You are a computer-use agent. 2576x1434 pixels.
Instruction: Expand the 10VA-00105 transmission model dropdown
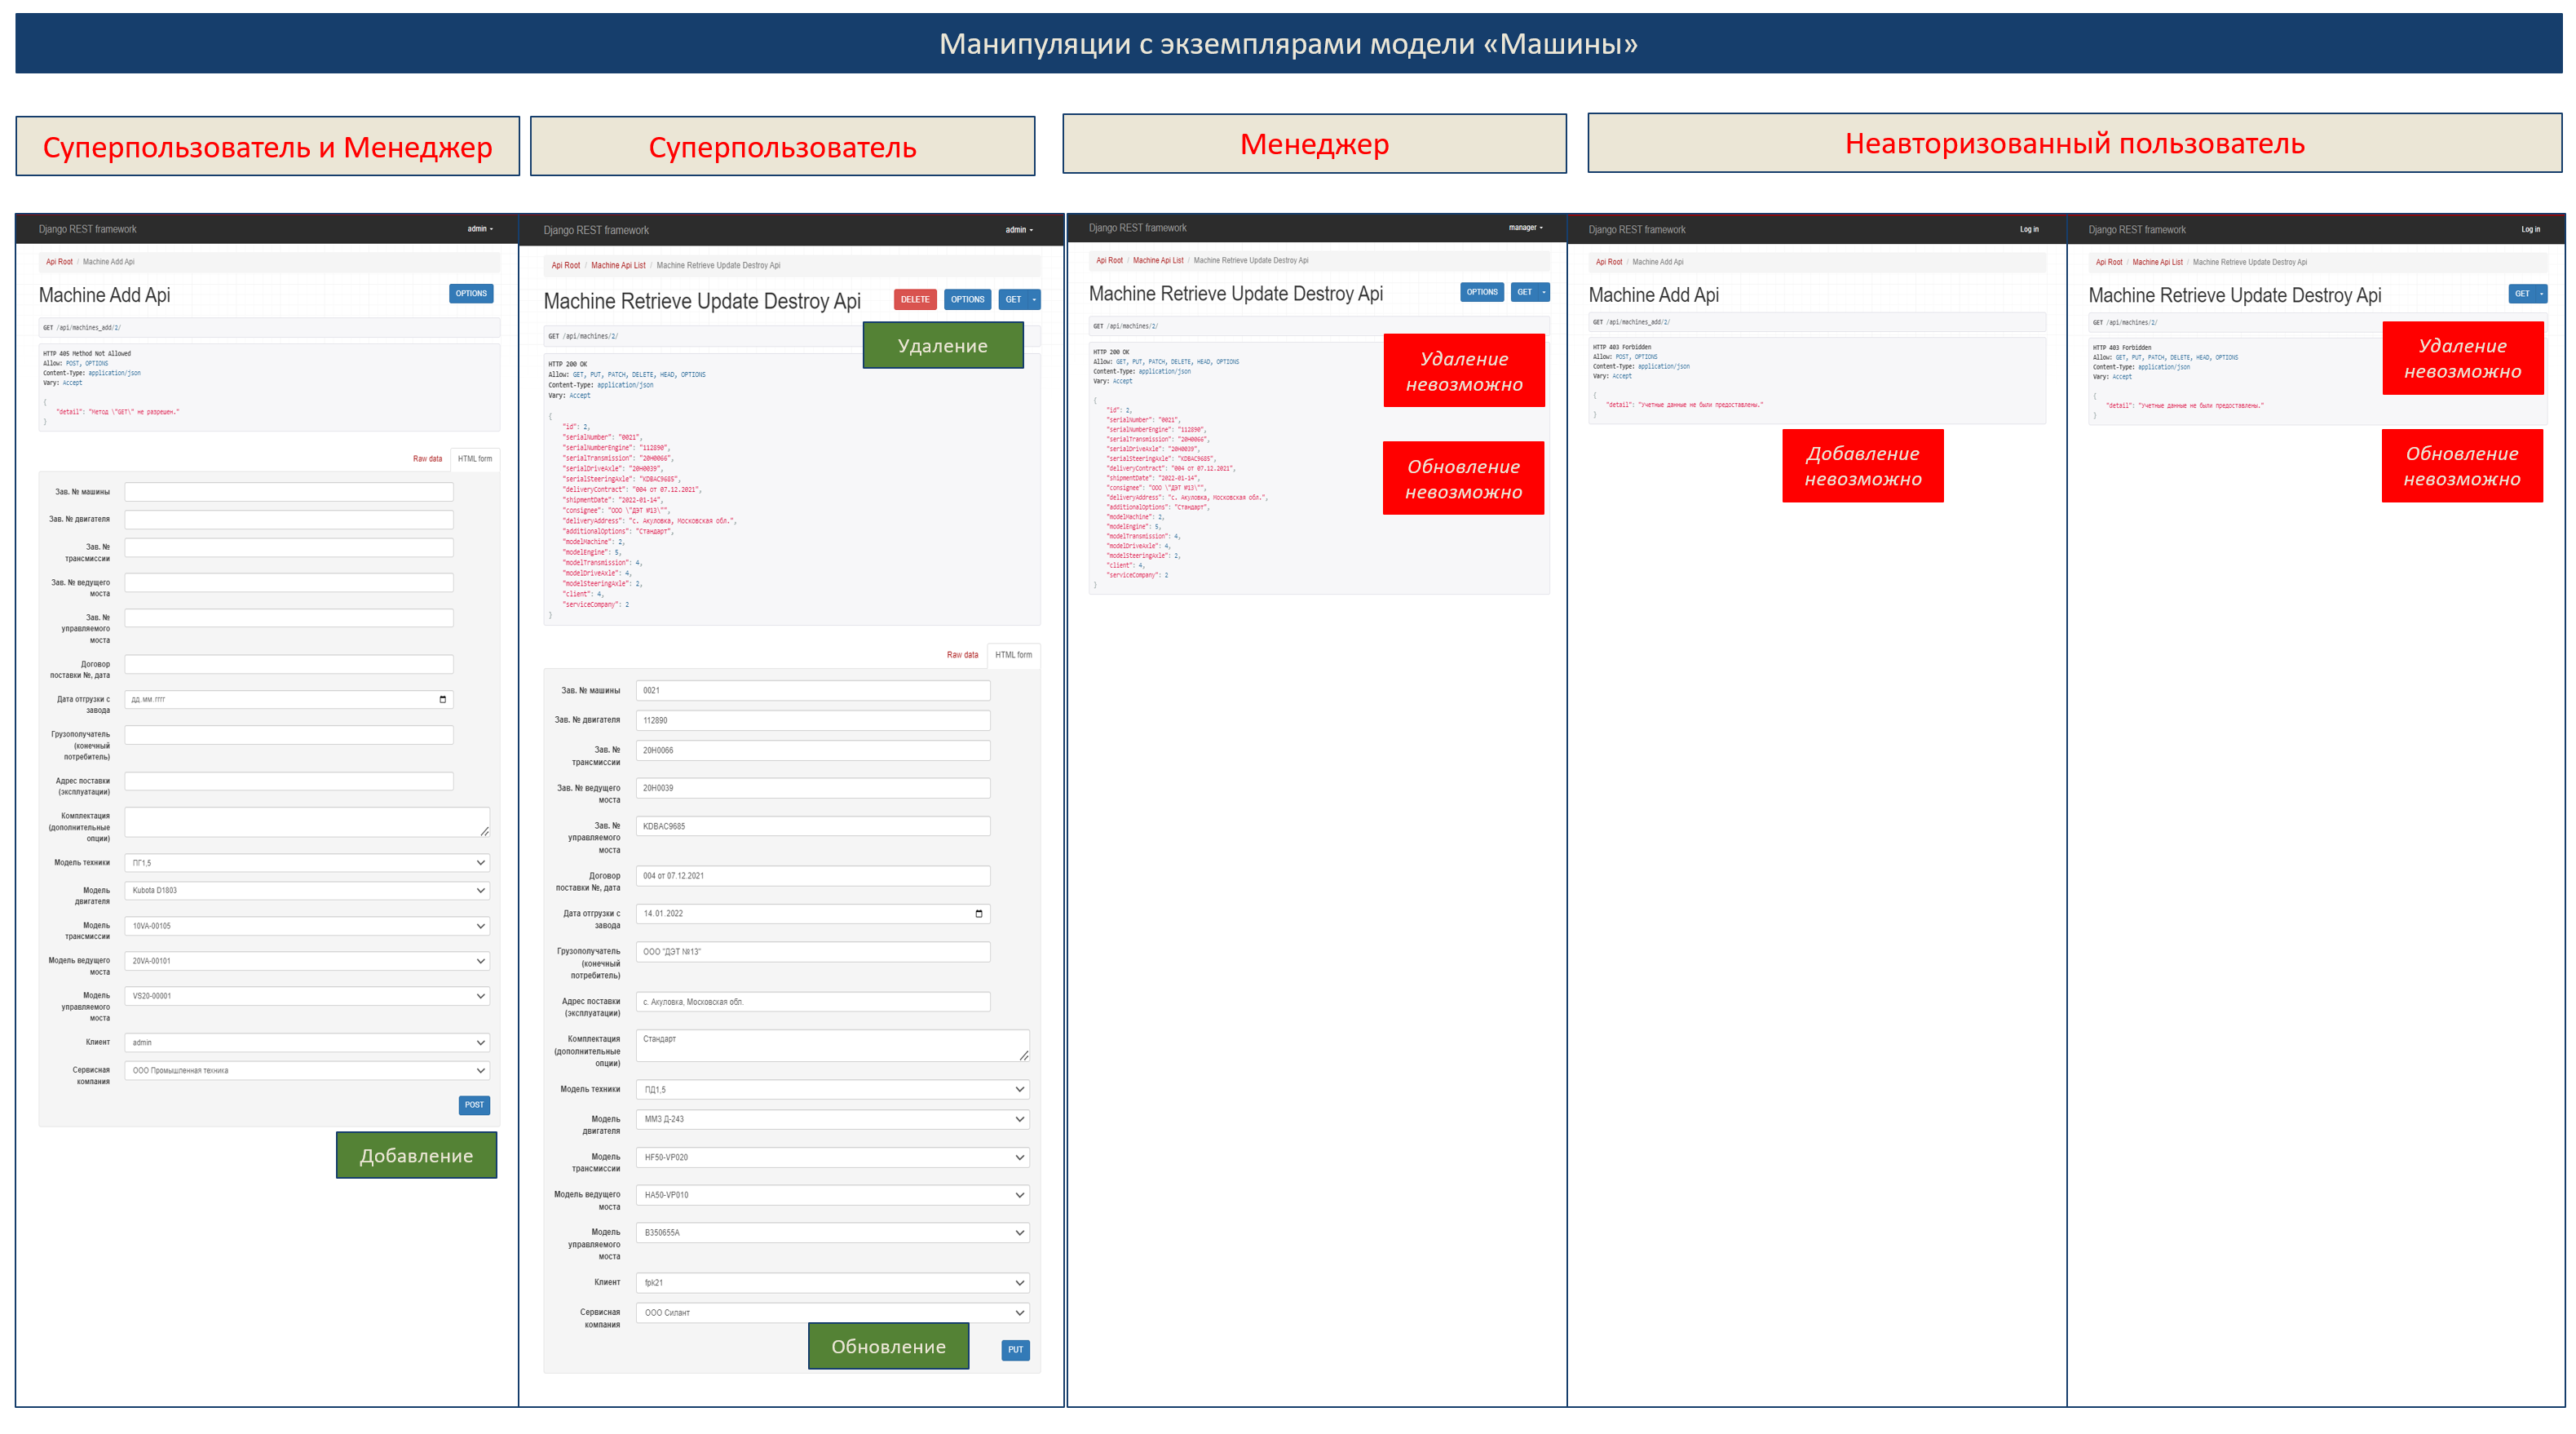tap(307, 926)
